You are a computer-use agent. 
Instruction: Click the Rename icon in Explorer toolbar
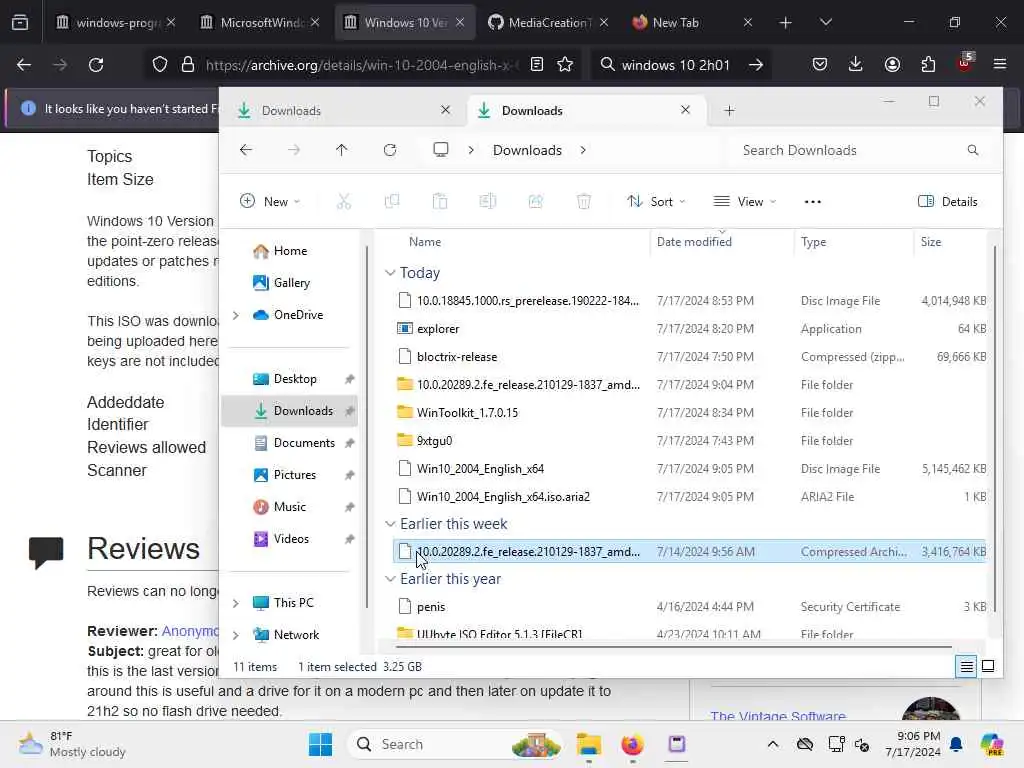(x=488, y=202)
